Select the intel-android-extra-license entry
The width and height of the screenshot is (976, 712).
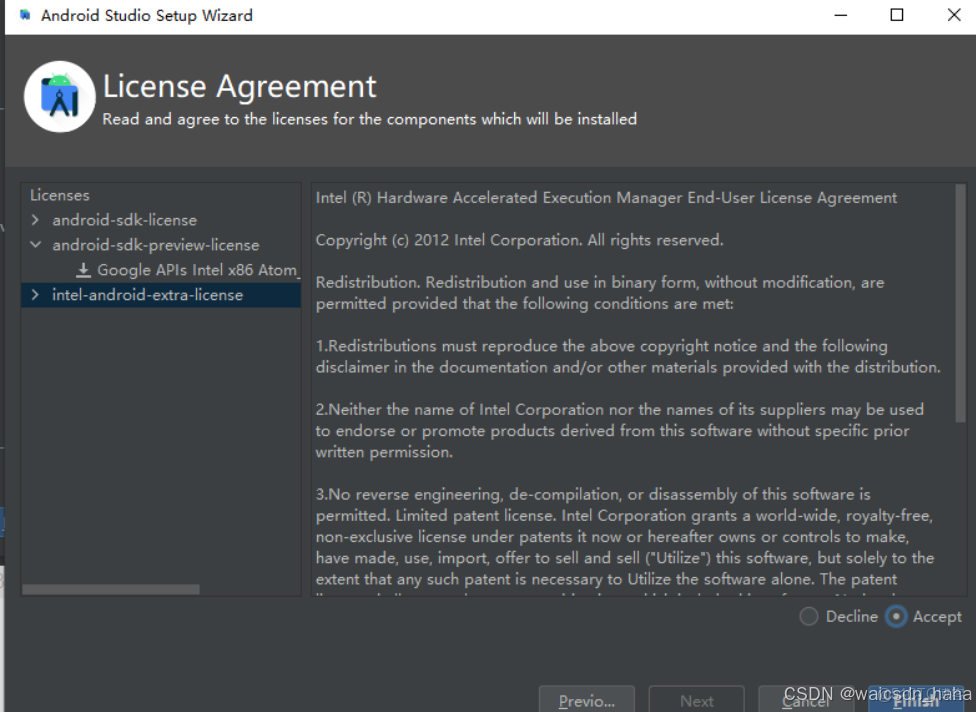tap(147, 295)
